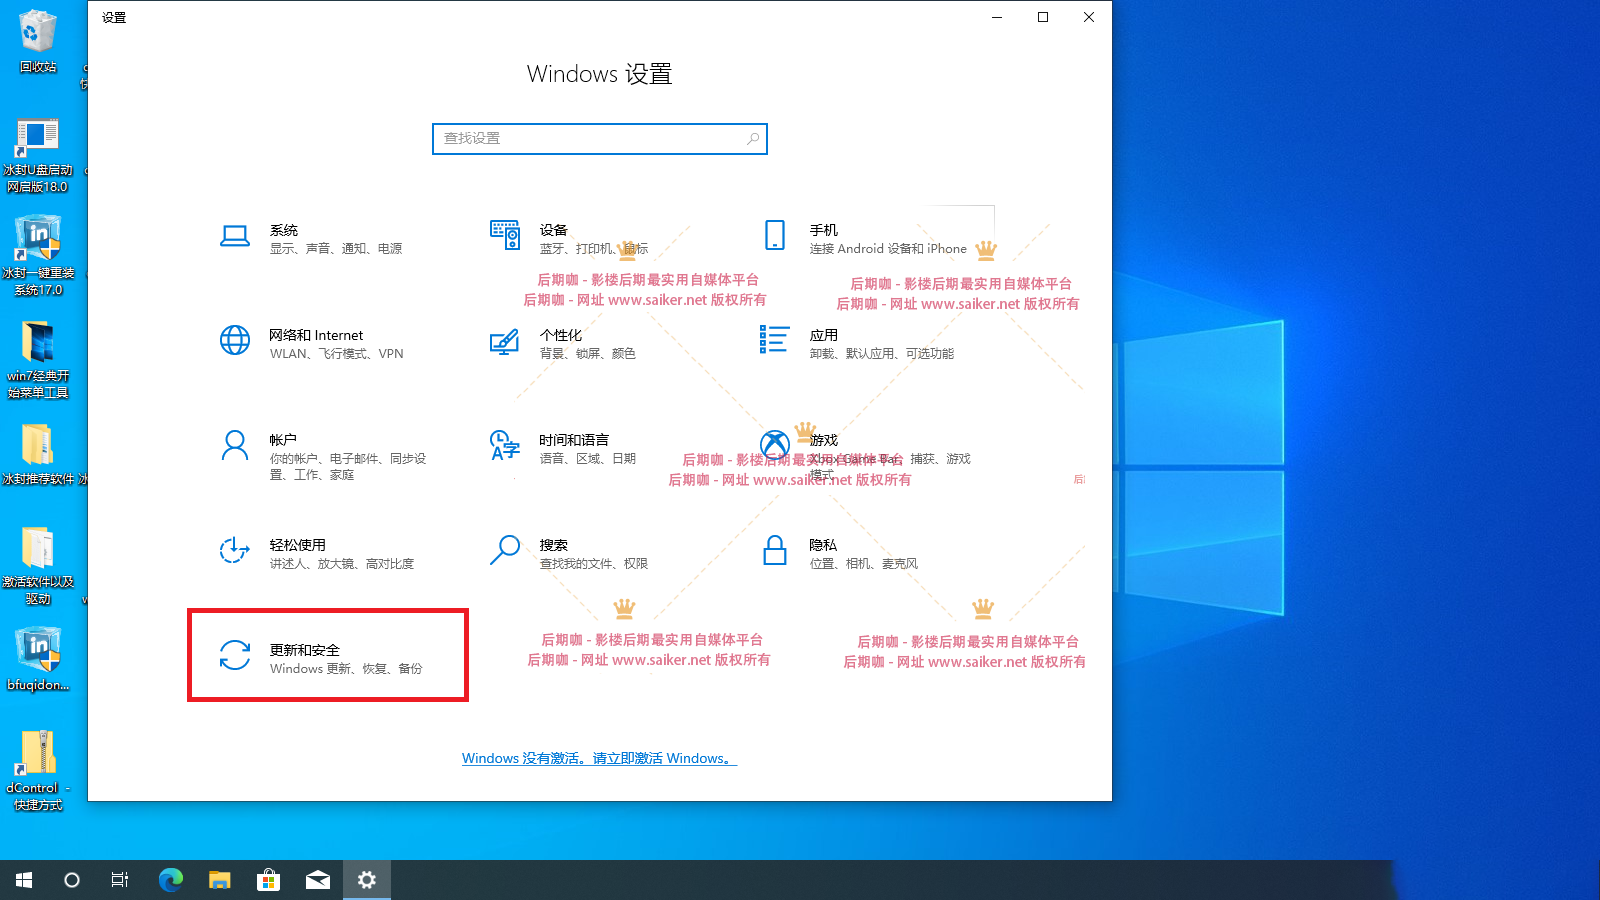
Task: Open the 系统 settings laptop icon
Action: pyautogui.click(x=235, y=236)
